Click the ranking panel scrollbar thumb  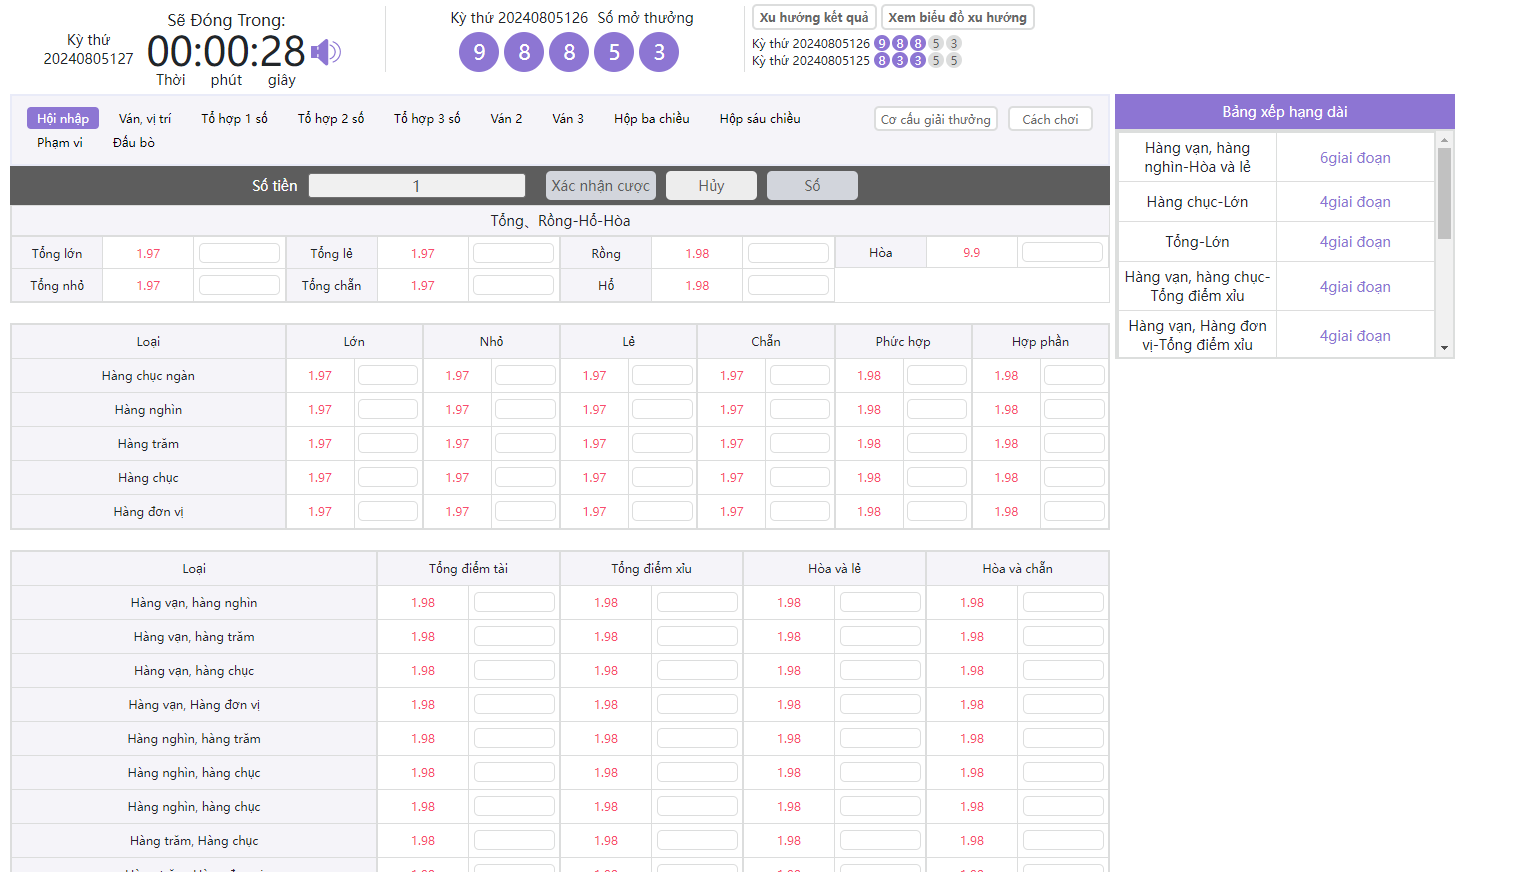click(x=1444, y=194)
